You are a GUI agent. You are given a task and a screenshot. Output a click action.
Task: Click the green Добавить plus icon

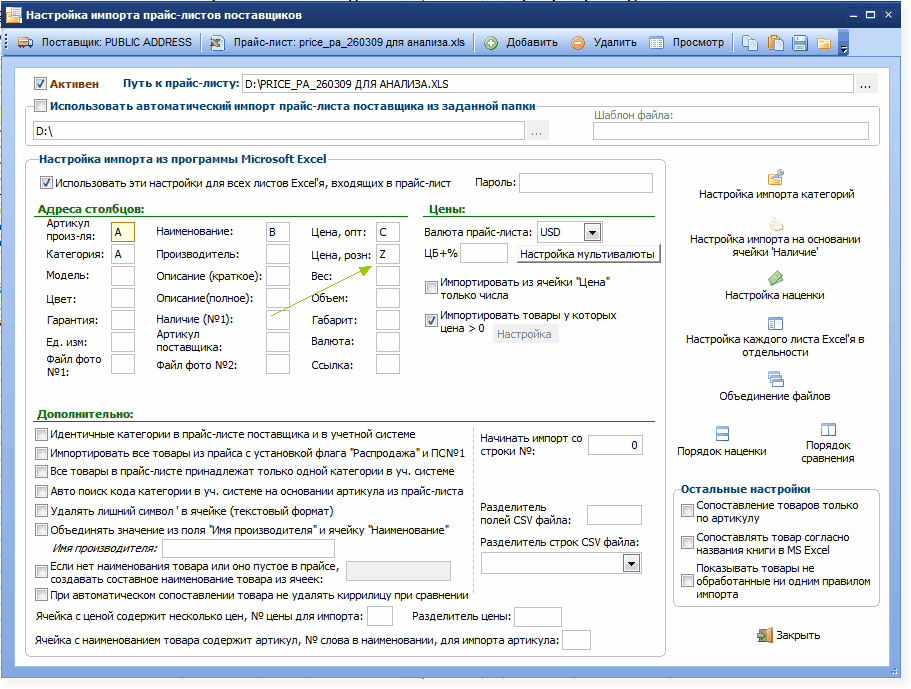491,43
